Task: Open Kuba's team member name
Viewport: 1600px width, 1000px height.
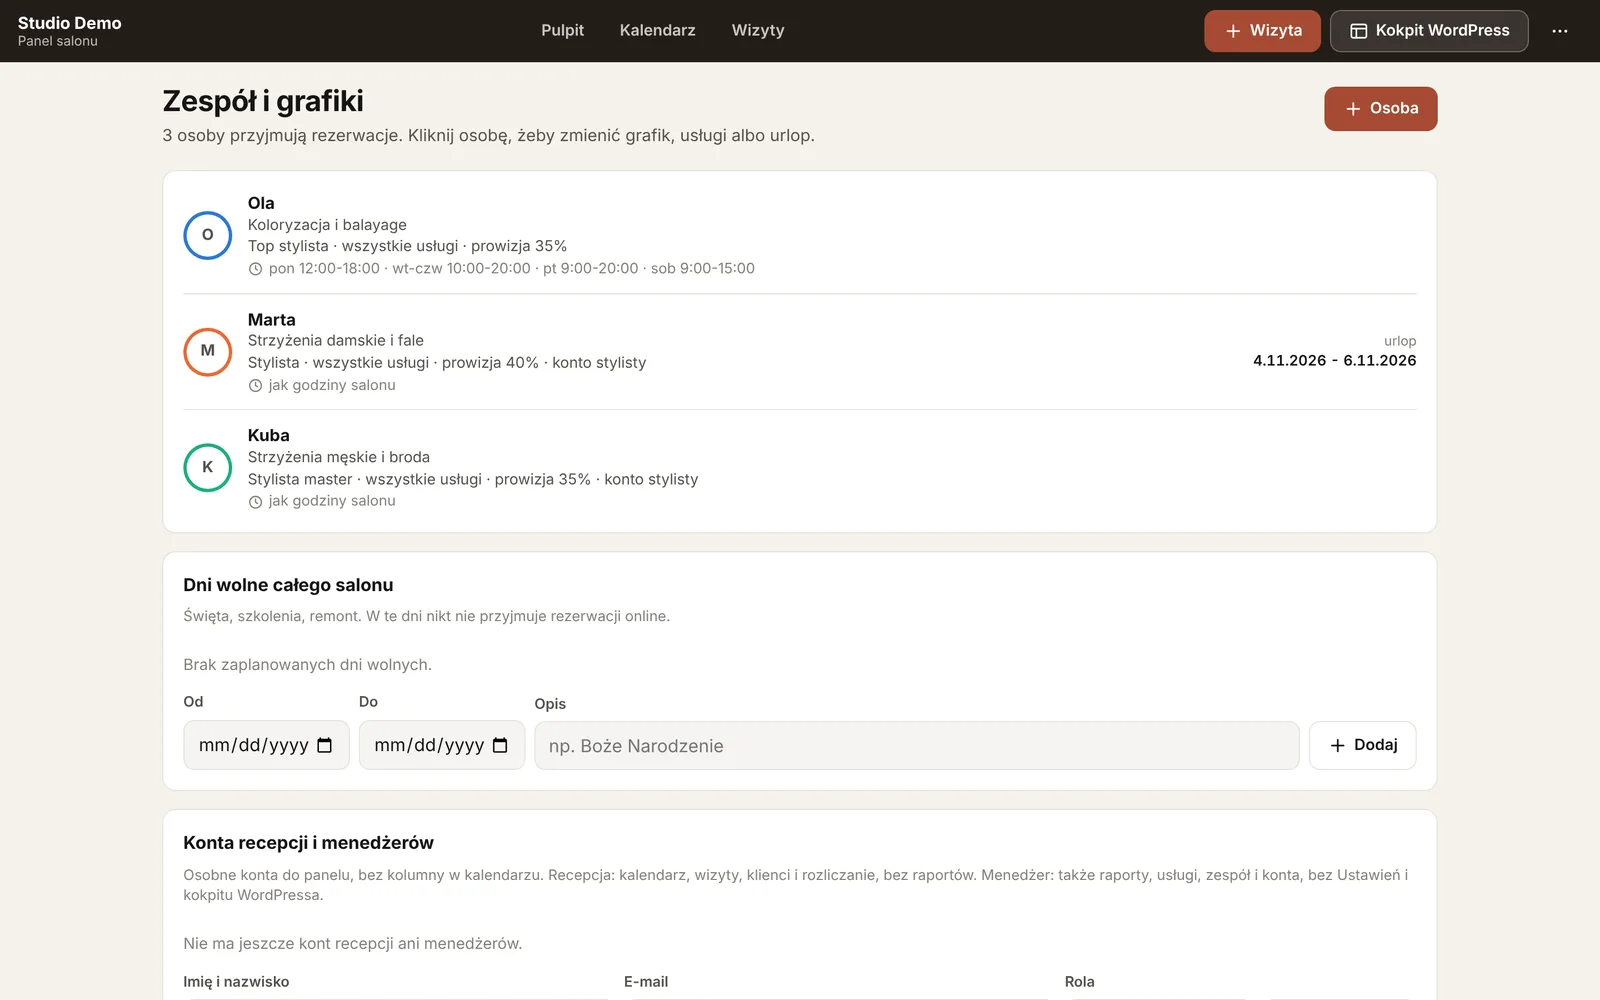Action: tap(268, 436)
